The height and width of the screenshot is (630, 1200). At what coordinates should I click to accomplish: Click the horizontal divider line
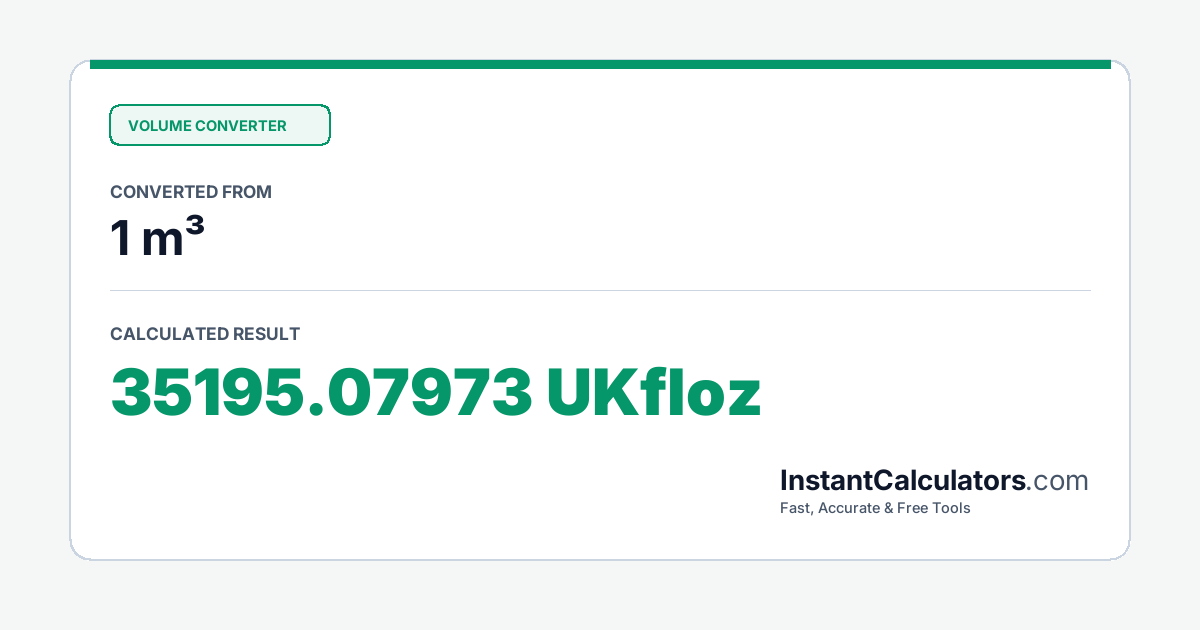[600, 291]
